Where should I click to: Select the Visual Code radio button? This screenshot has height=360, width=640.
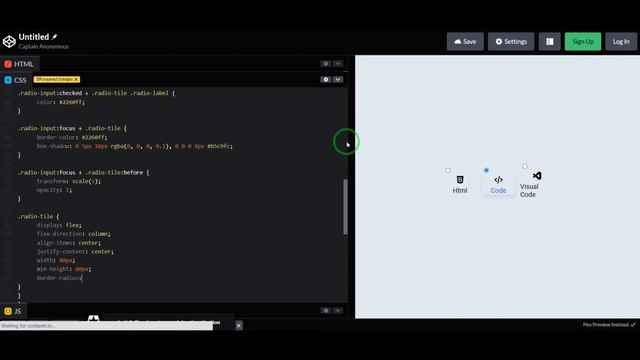tap(524, 166)
